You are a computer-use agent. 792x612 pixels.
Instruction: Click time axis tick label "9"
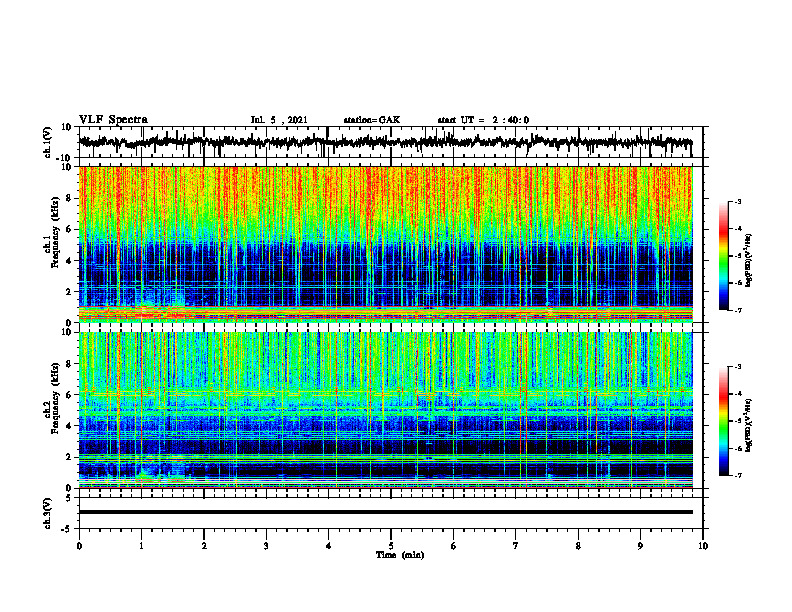point(640,546)
